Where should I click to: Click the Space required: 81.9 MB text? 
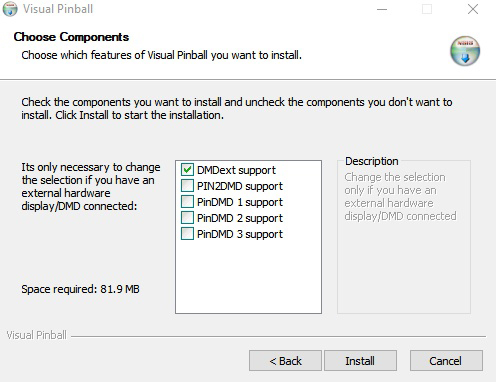pos(80,289)
